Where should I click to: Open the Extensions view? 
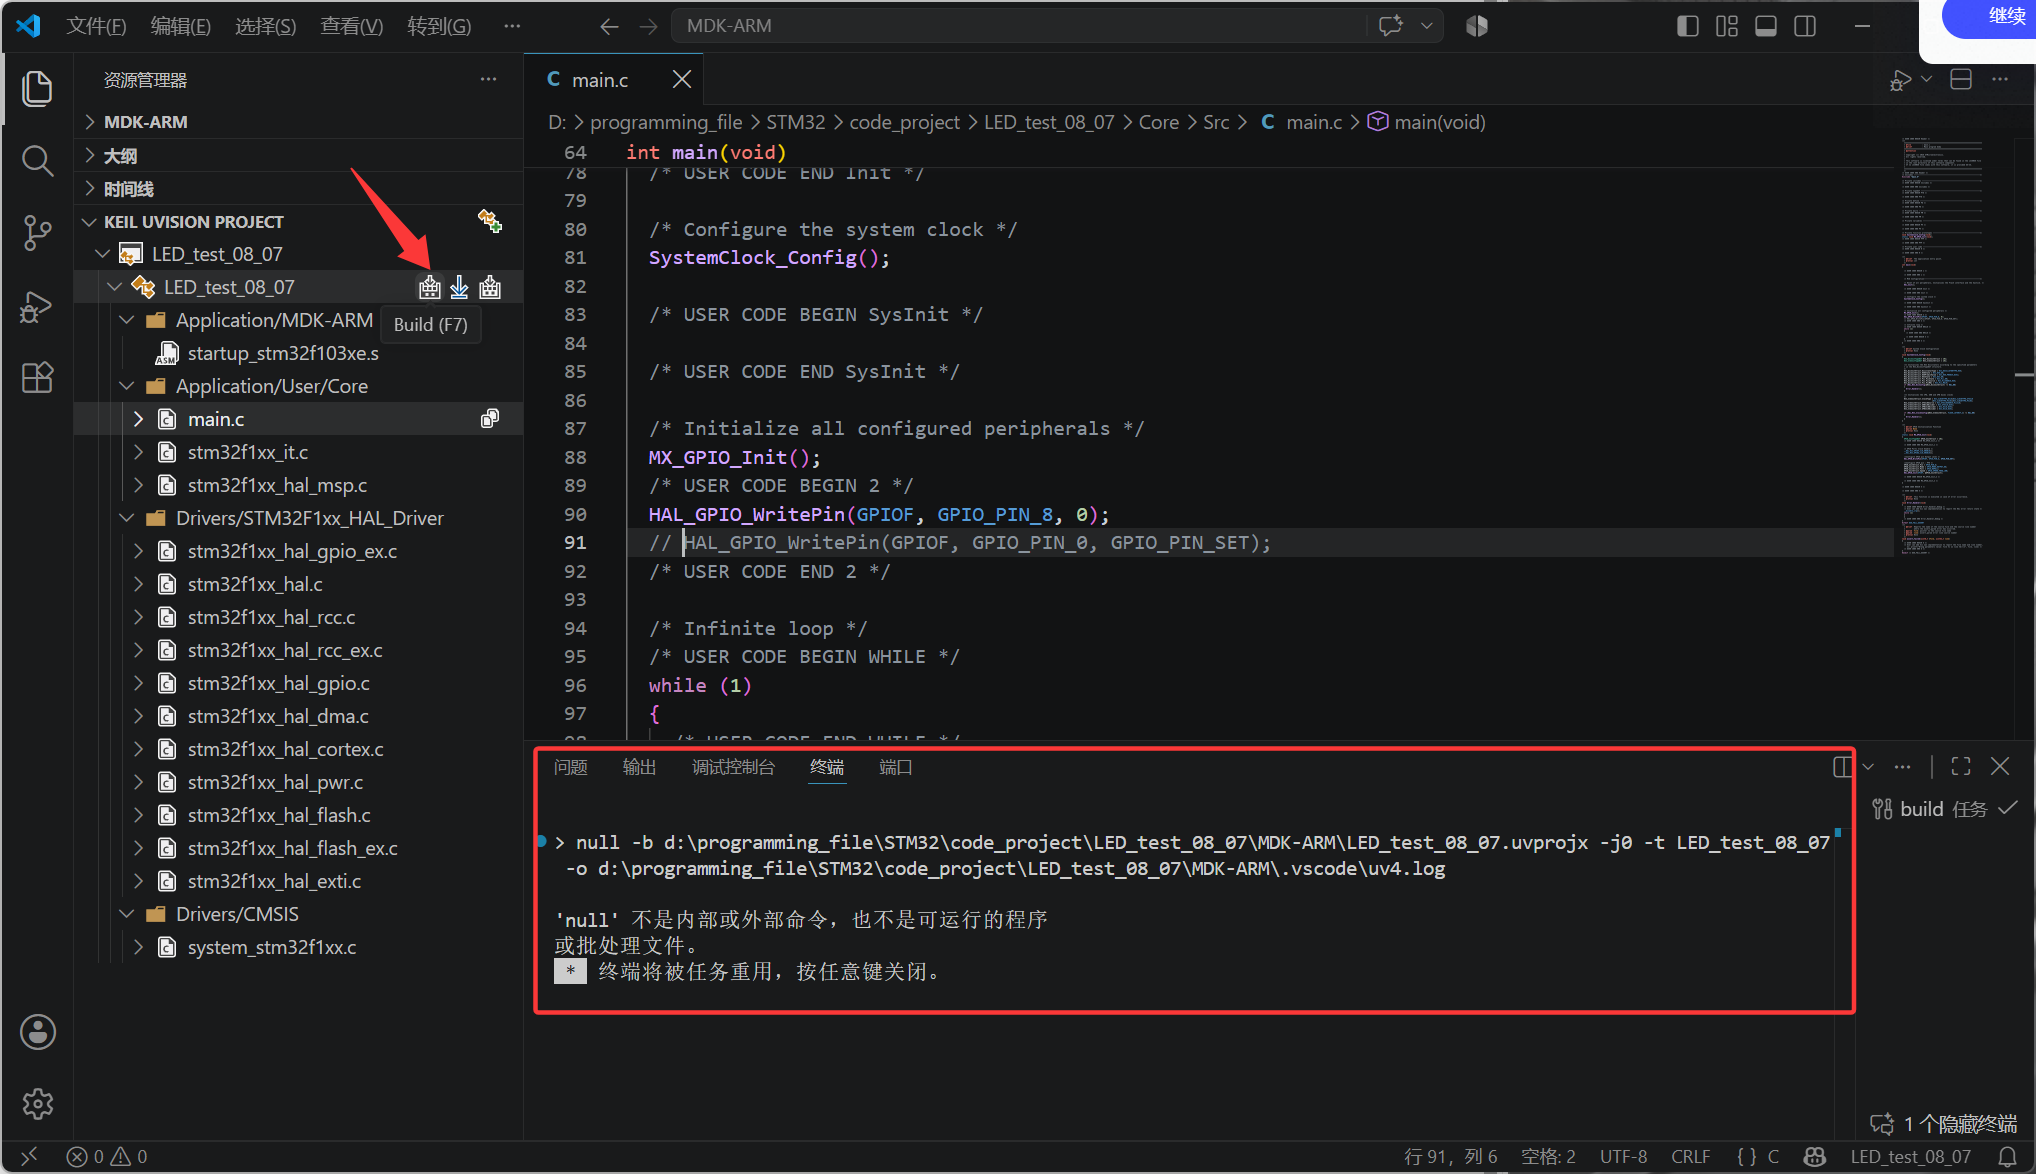[38, 378]
